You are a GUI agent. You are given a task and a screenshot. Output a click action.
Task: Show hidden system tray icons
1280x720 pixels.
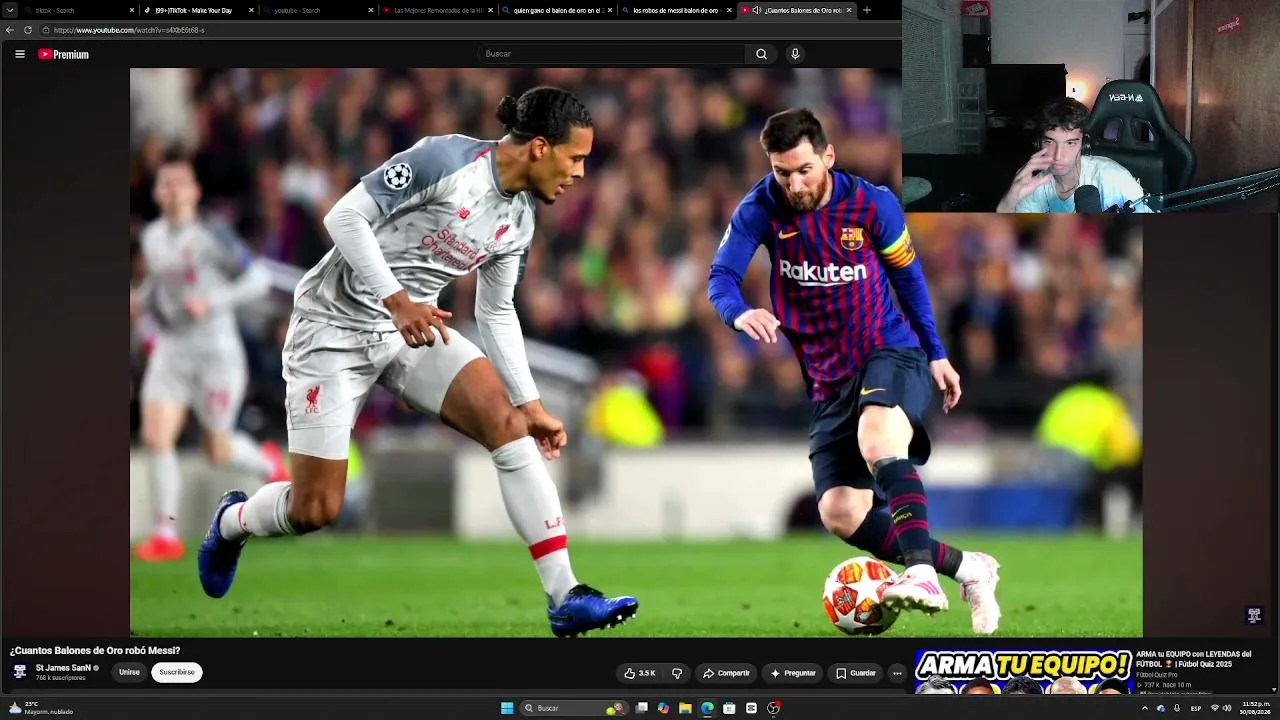tap(1145, 708)
